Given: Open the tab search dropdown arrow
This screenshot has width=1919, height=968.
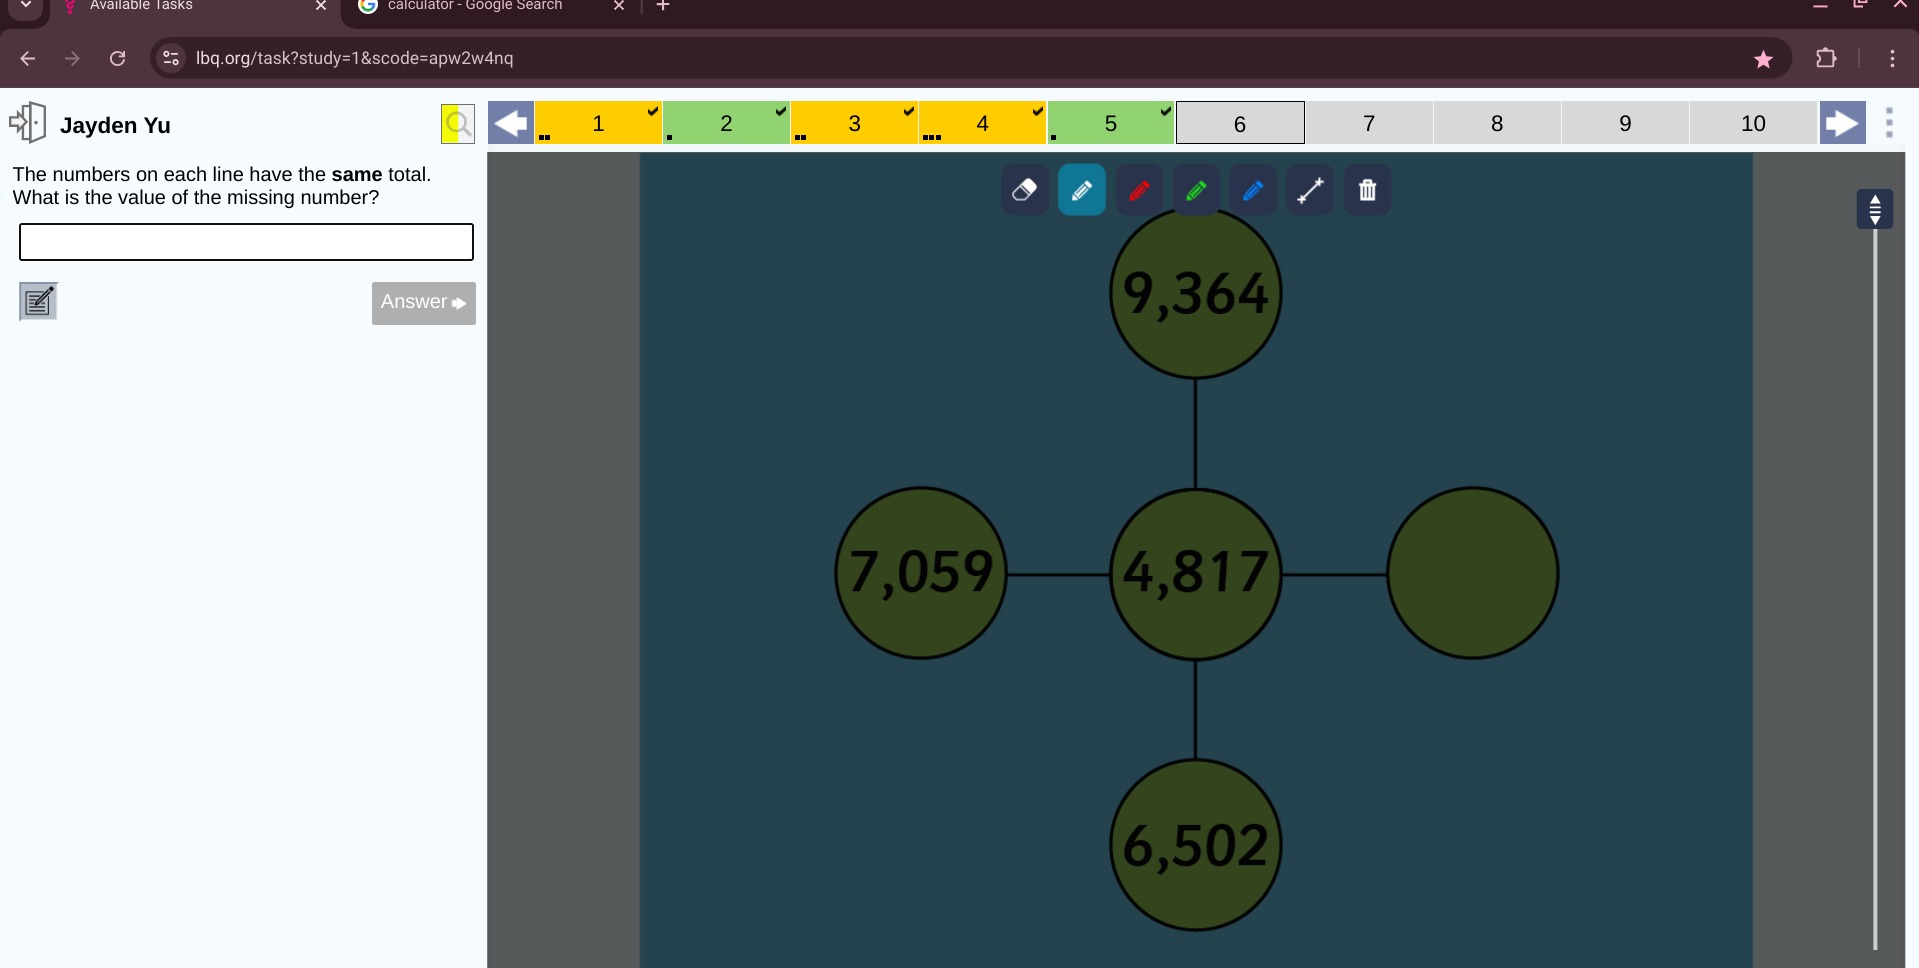Looking at the screenshot, I should point(26,6).
